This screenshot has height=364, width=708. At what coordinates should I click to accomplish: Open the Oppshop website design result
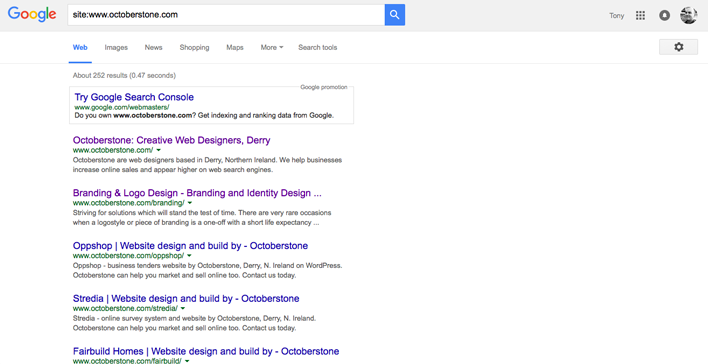[191, 246]
